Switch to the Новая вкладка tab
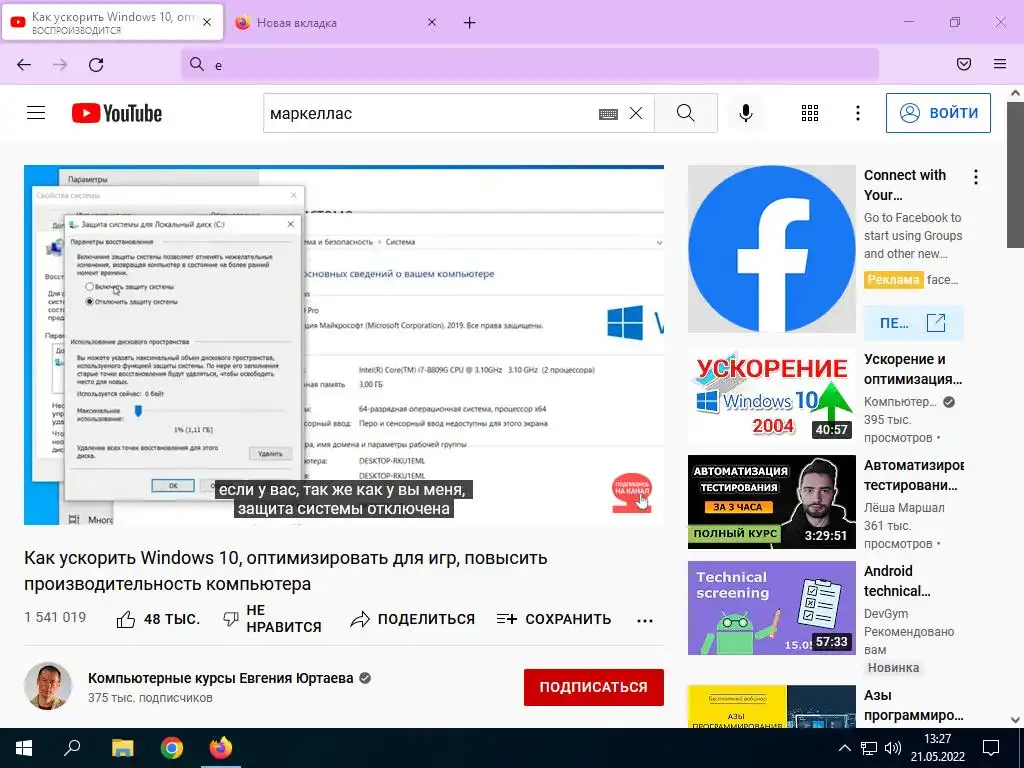 336,23
